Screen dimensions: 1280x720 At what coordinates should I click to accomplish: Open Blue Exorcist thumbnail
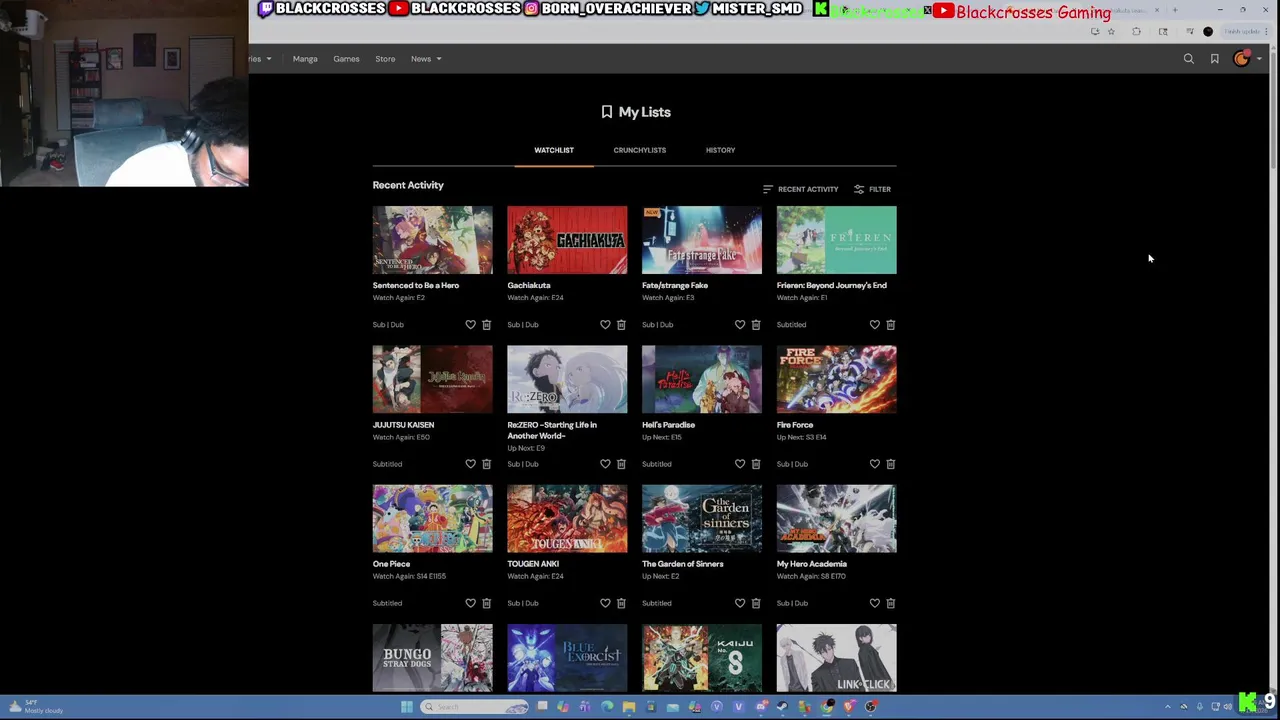click(567, 658)
